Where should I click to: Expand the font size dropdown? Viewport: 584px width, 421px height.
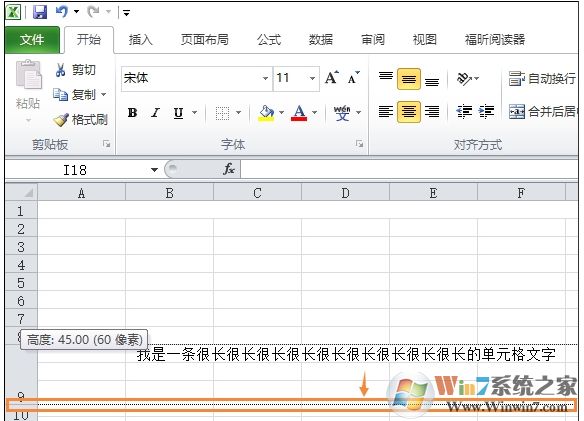point(312,78)
